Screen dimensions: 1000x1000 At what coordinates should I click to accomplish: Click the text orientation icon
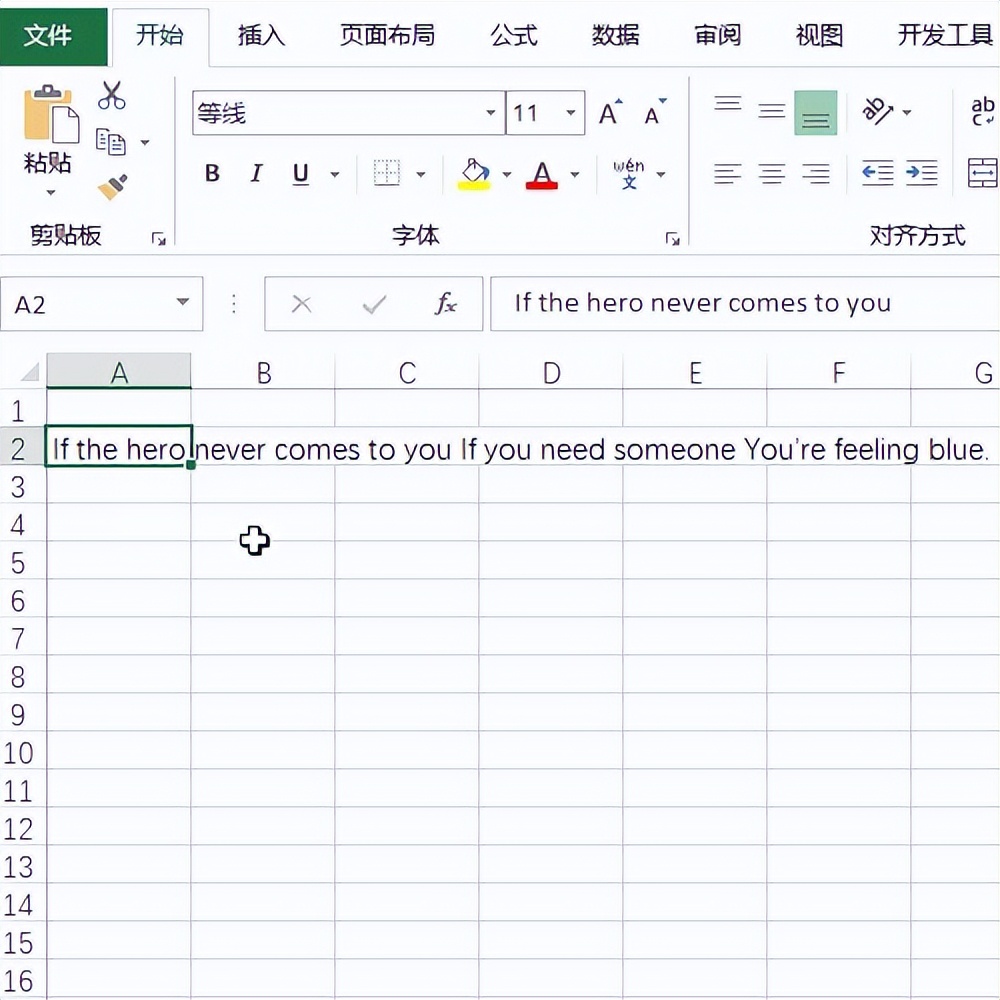(878, 111)
